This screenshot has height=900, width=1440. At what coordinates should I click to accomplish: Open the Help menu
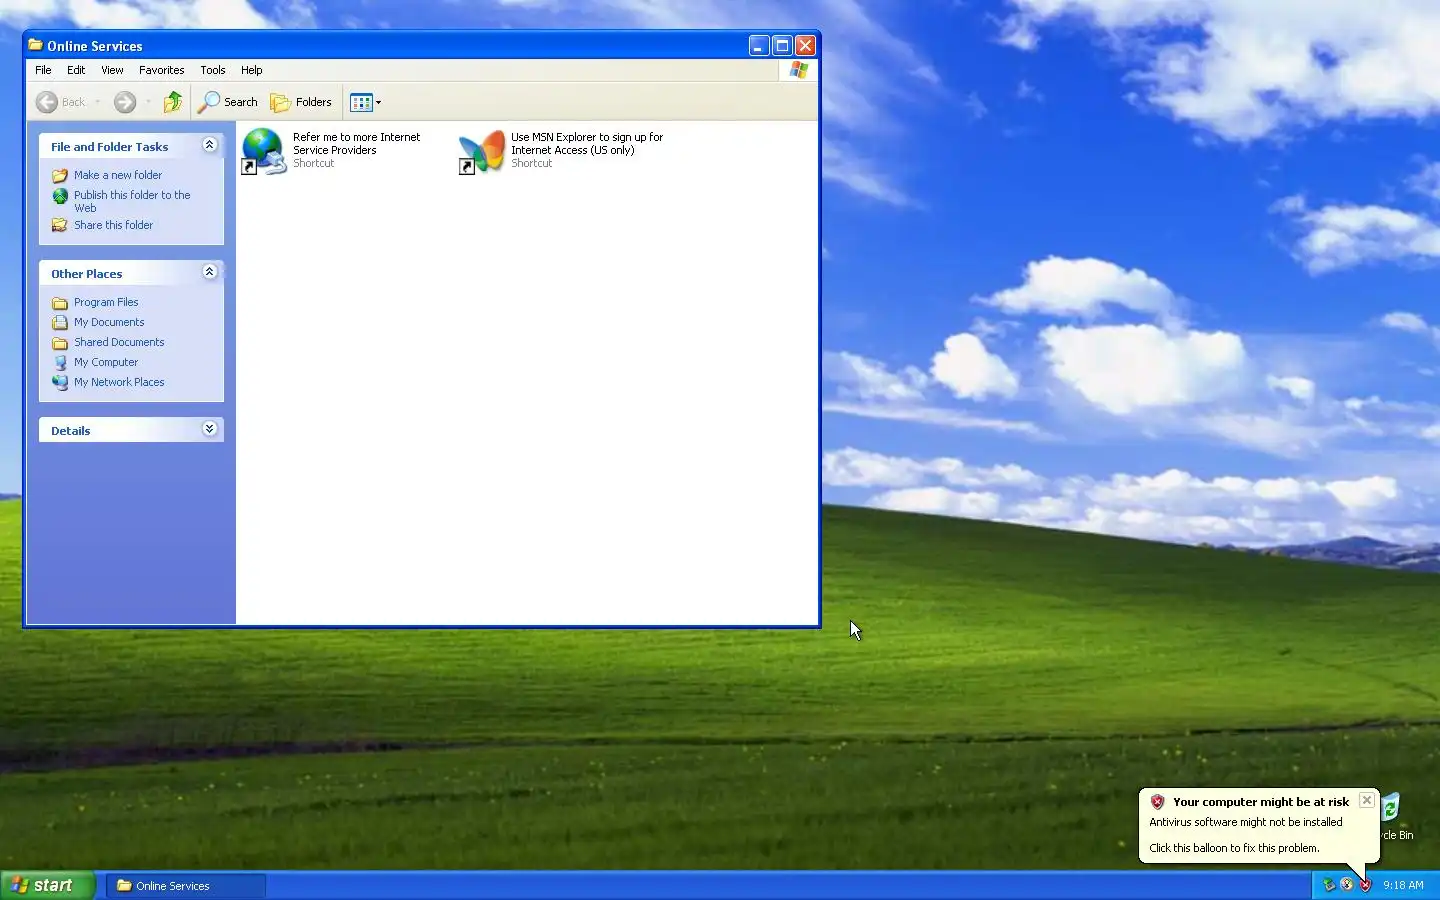(x=251, y=70)
